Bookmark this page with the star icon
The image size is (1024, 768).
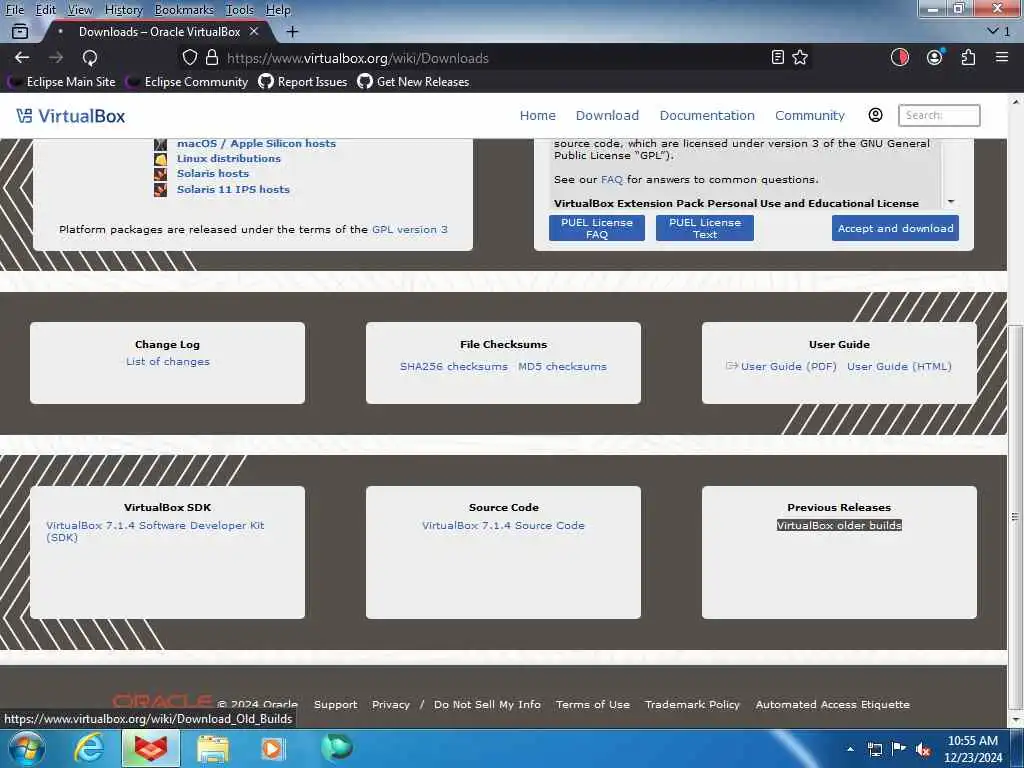[x=800, y=57]
